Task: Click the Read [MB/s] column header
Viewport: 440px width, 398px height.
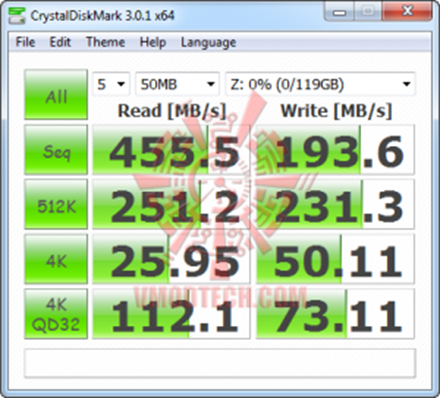Action: click(x=172, y=111)
